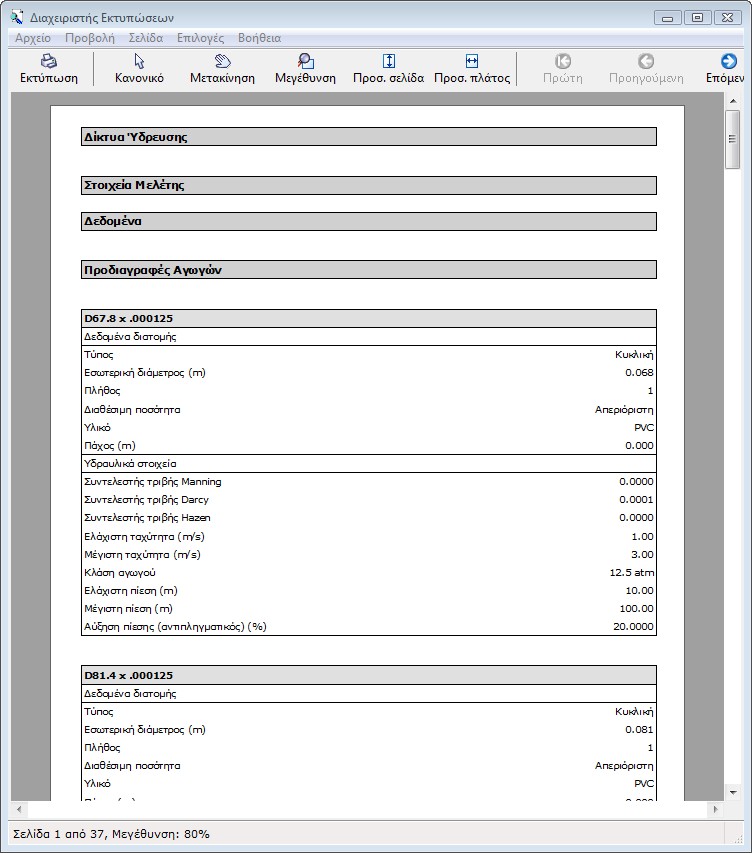Click the Διαχειριστής Εκτυπώσεων title bar icon
752x853 pixels.
point(17,16)
